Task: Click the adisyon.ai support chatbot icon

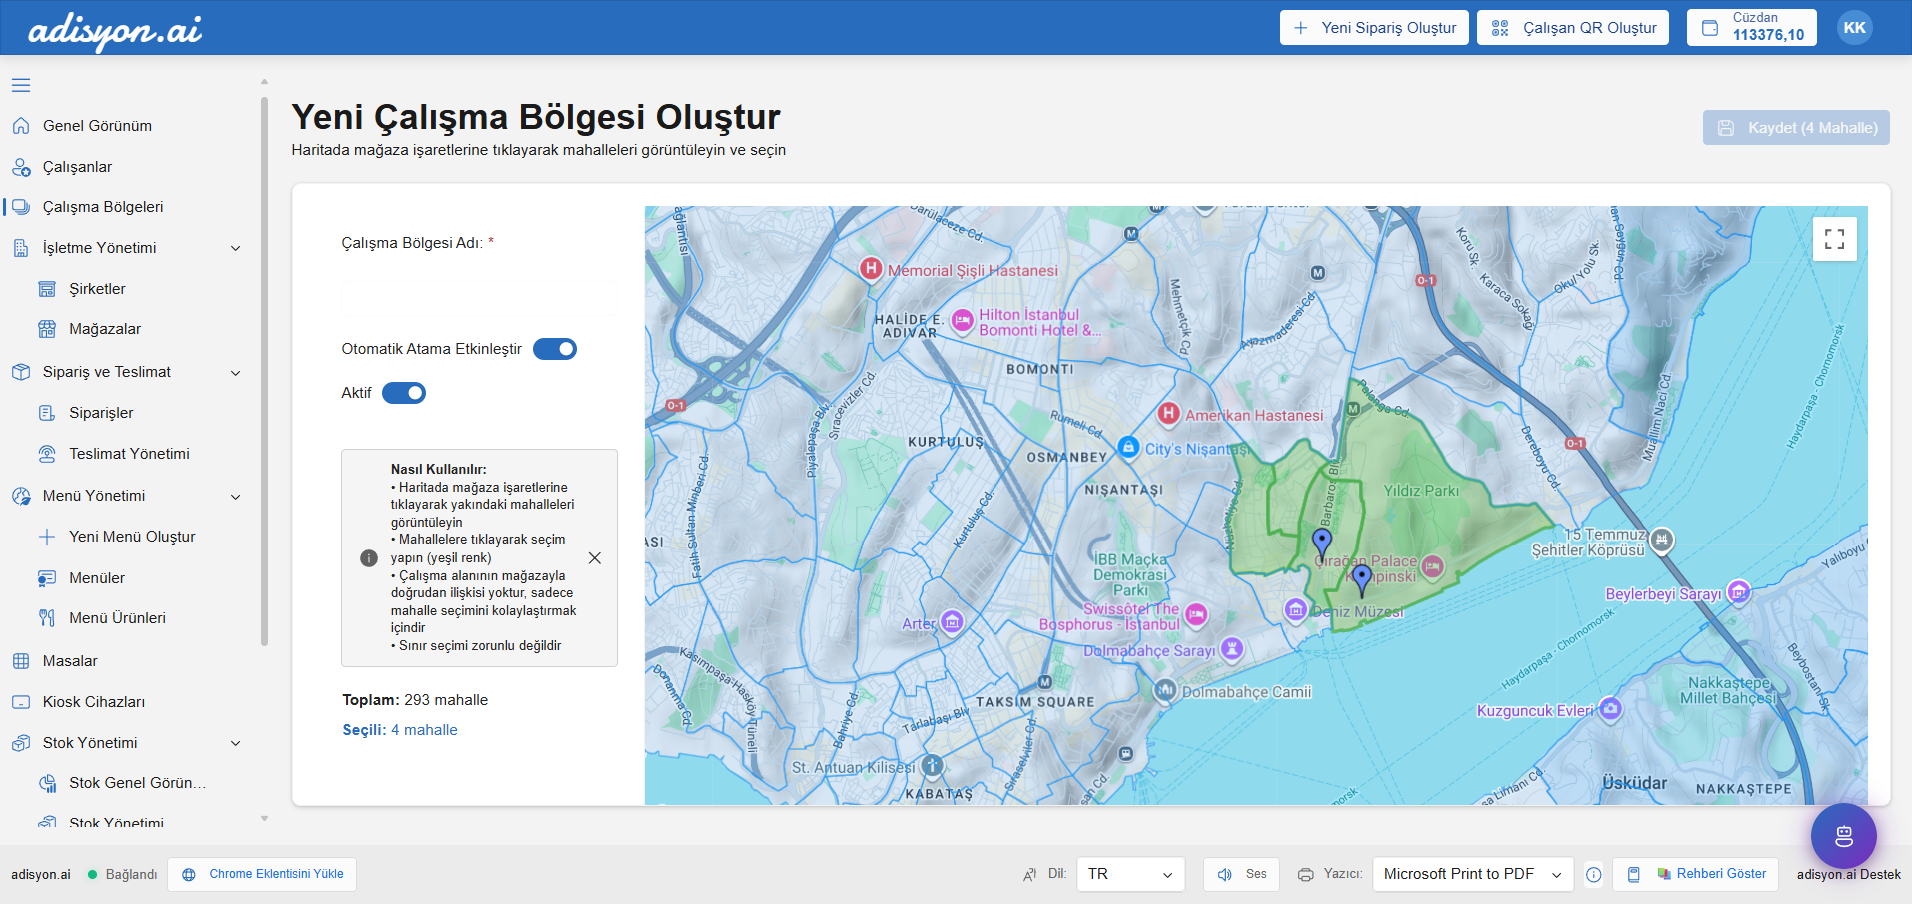Action: tap(1843, 836)
